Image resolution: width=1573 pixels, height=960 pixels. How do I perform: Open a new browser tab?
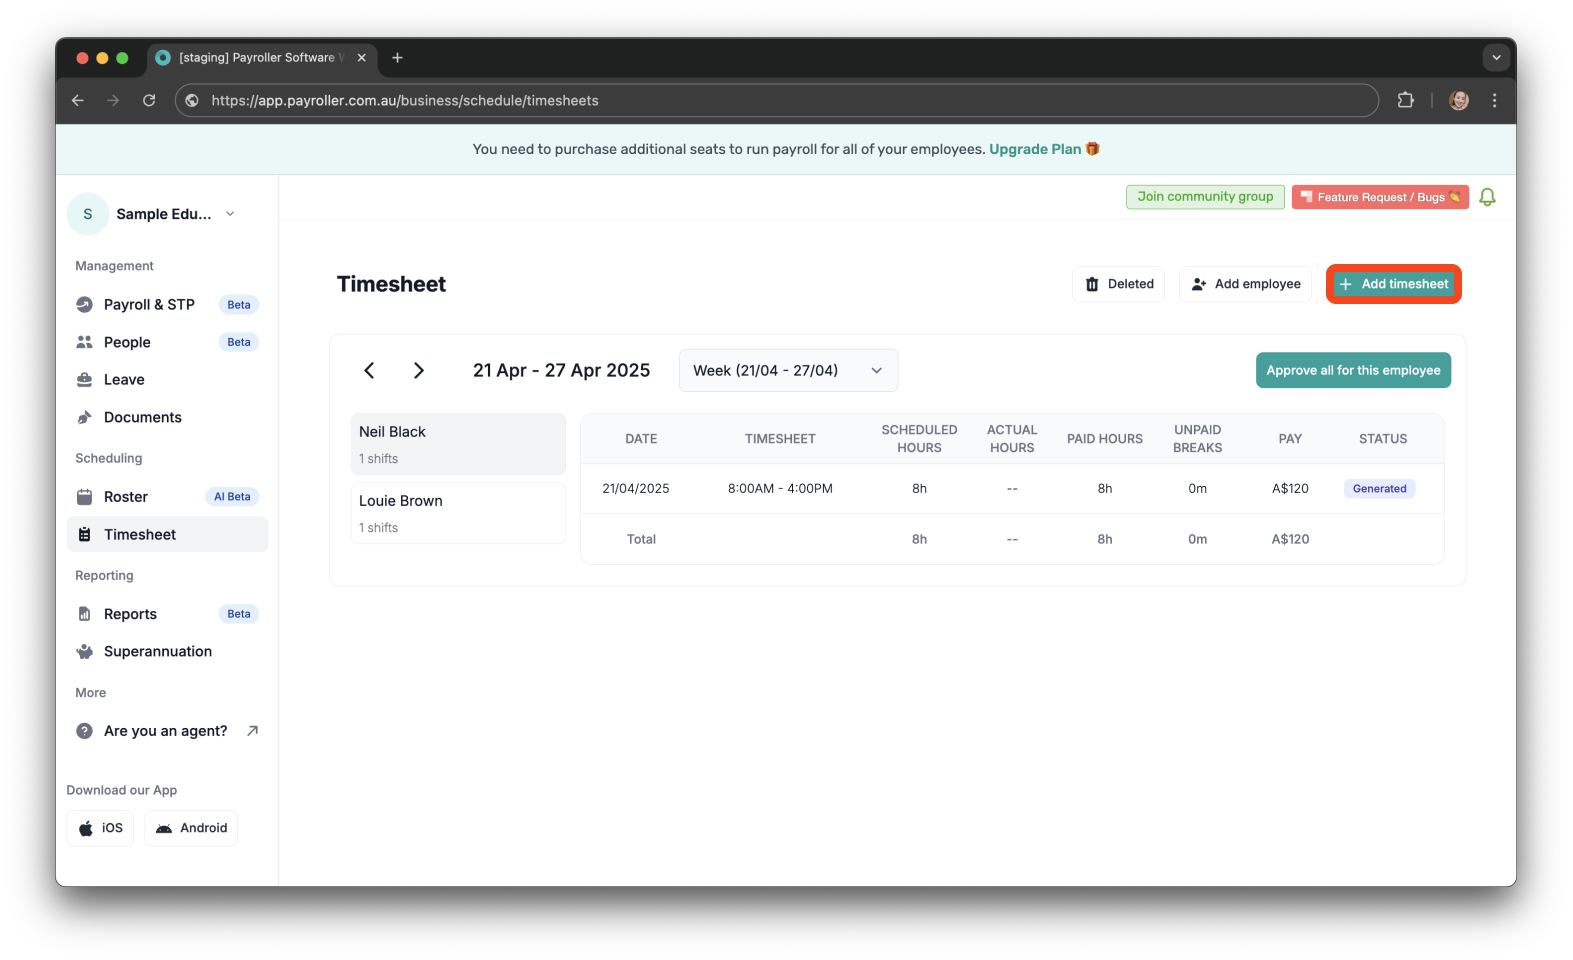tap(397, 58)
